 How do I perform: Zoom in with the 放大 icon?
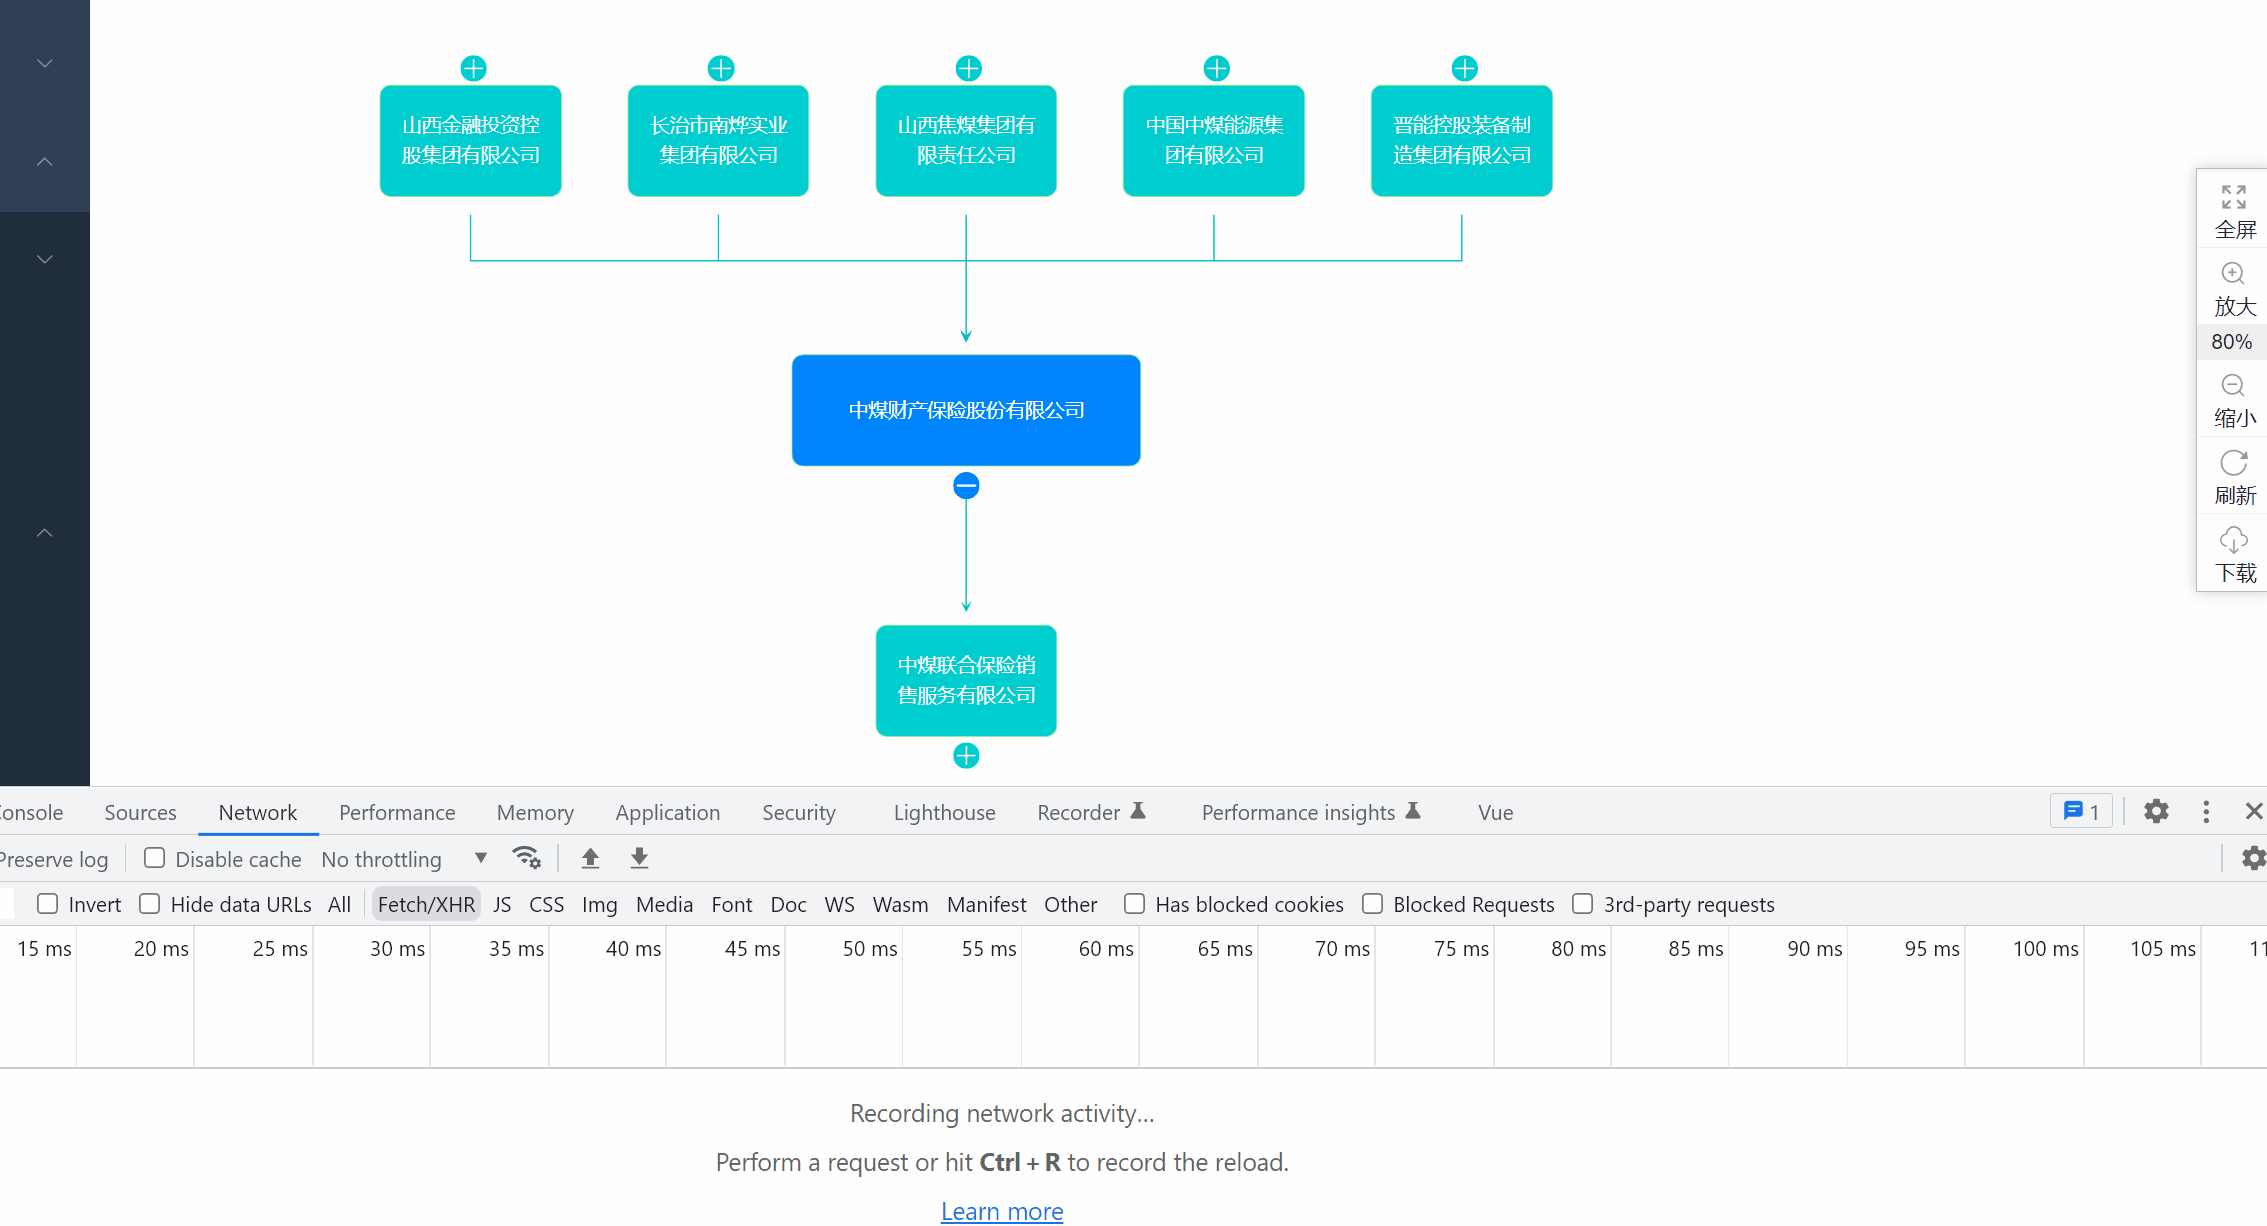(x=2233, y=274)
